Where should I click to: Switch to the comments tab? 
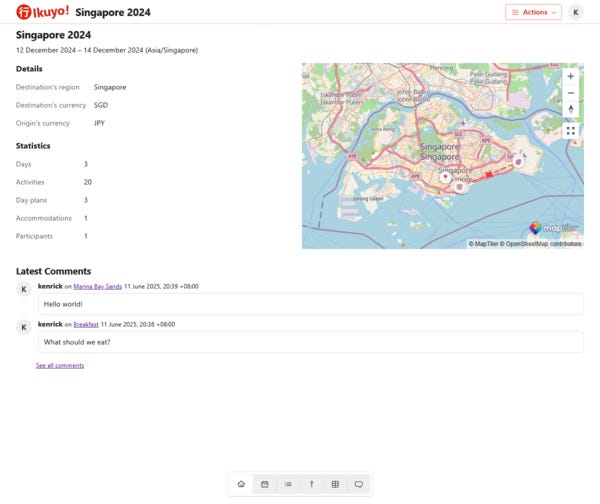359,484
